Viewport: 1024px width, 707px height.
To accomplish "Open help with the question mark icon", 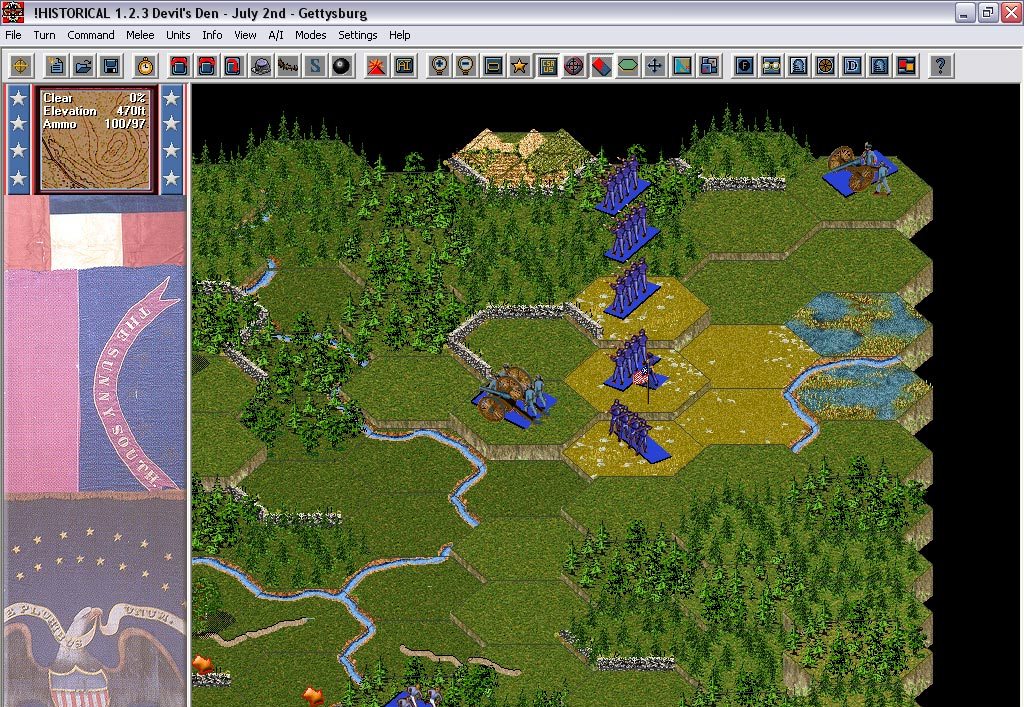I will point(939,66).
